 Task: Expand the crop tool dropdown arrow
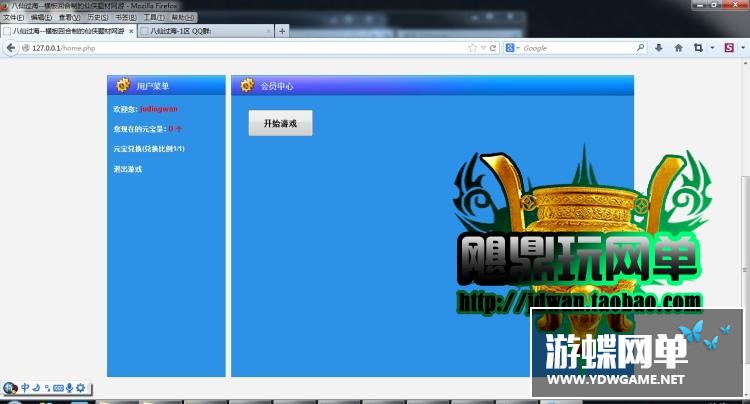[x=712, y=48]
